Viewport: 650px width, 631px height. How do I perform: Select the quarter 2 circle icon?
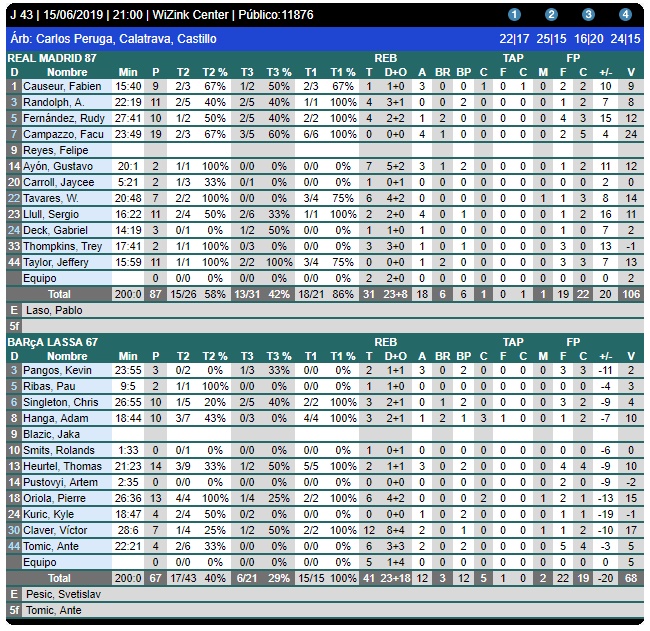551,15
